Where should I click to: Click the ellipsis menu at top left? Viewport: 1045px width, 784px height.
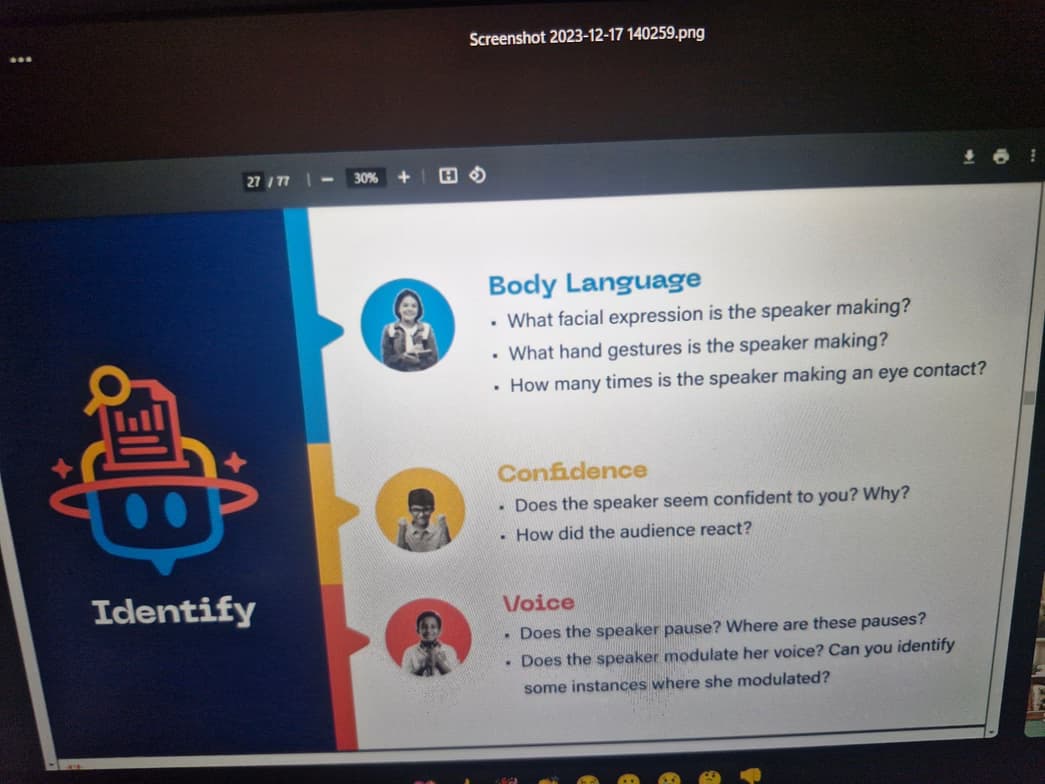point(20,60)
